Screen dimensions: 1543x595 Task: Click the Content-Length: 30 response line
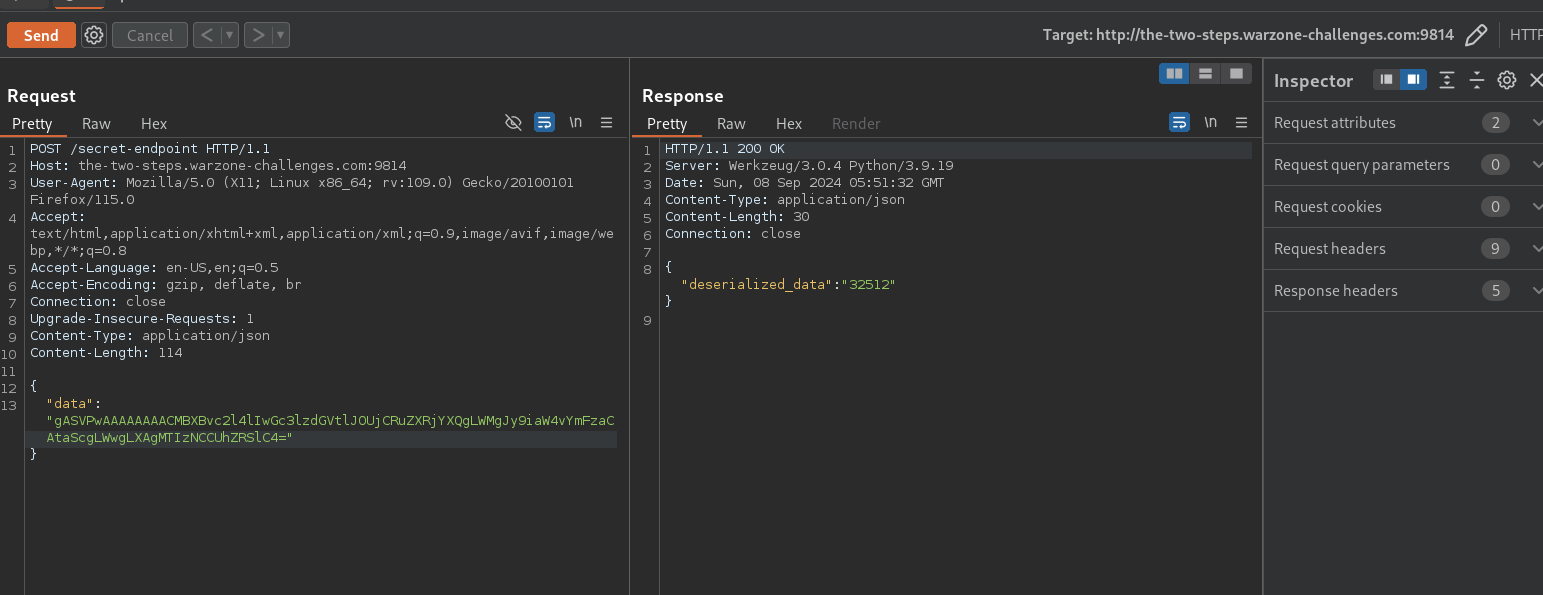point(737,217)
